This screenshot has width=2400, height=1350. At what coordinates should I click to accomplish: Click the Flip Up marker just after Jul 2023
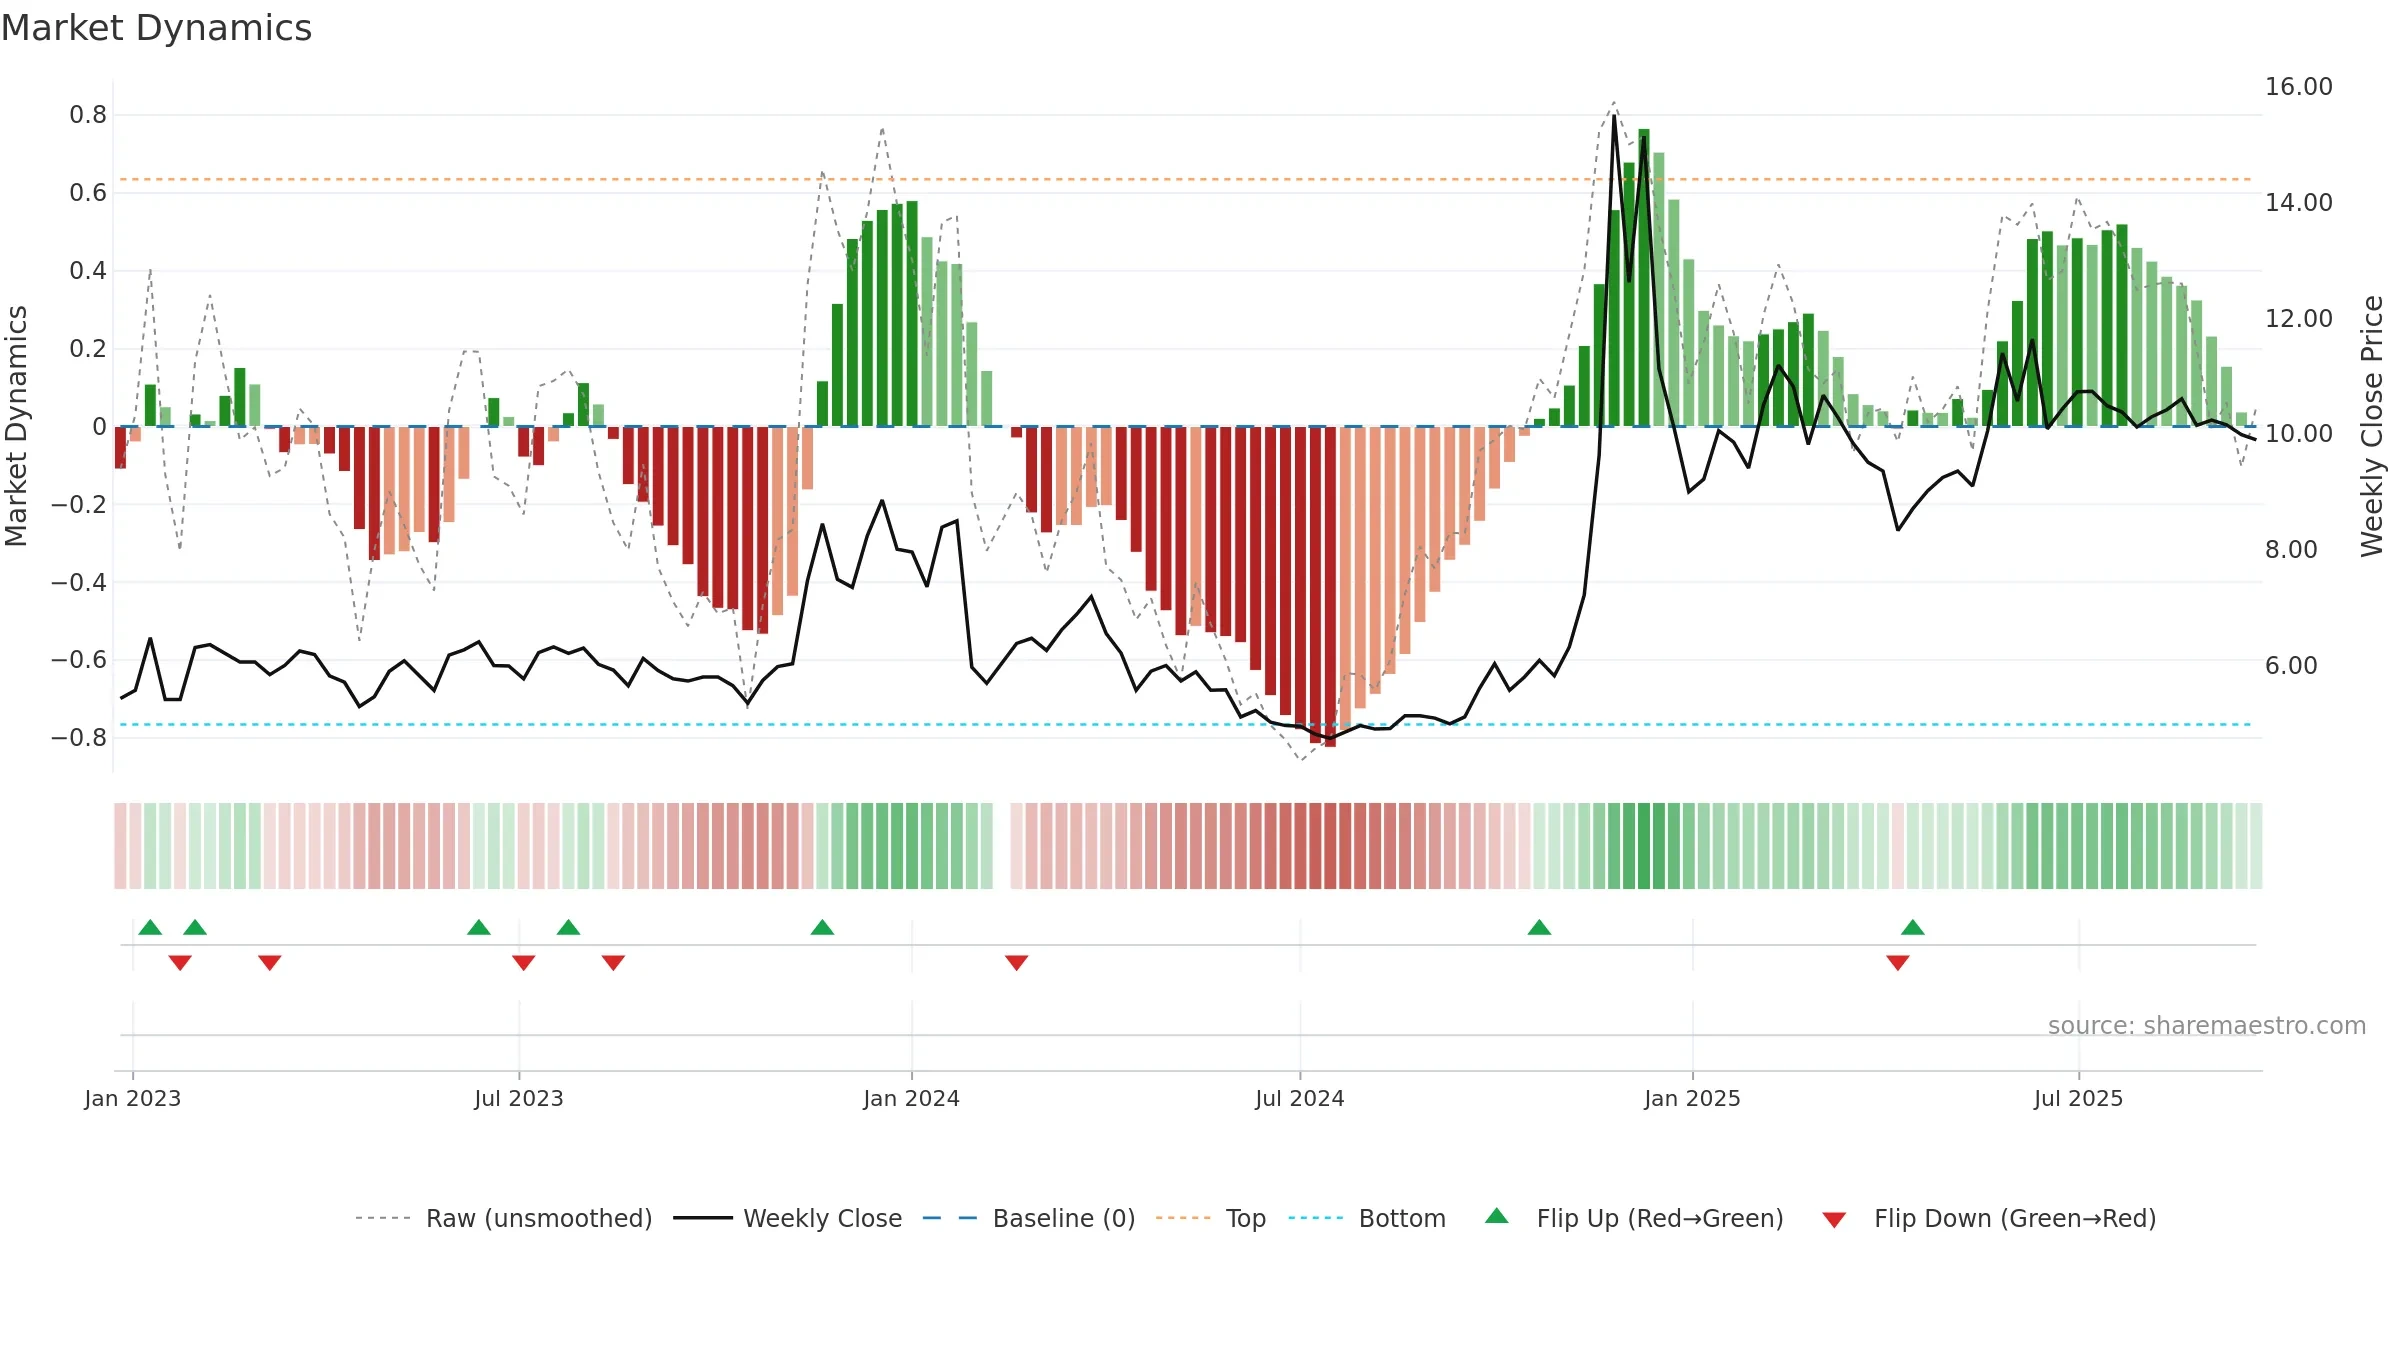click(x=569, y=927)
